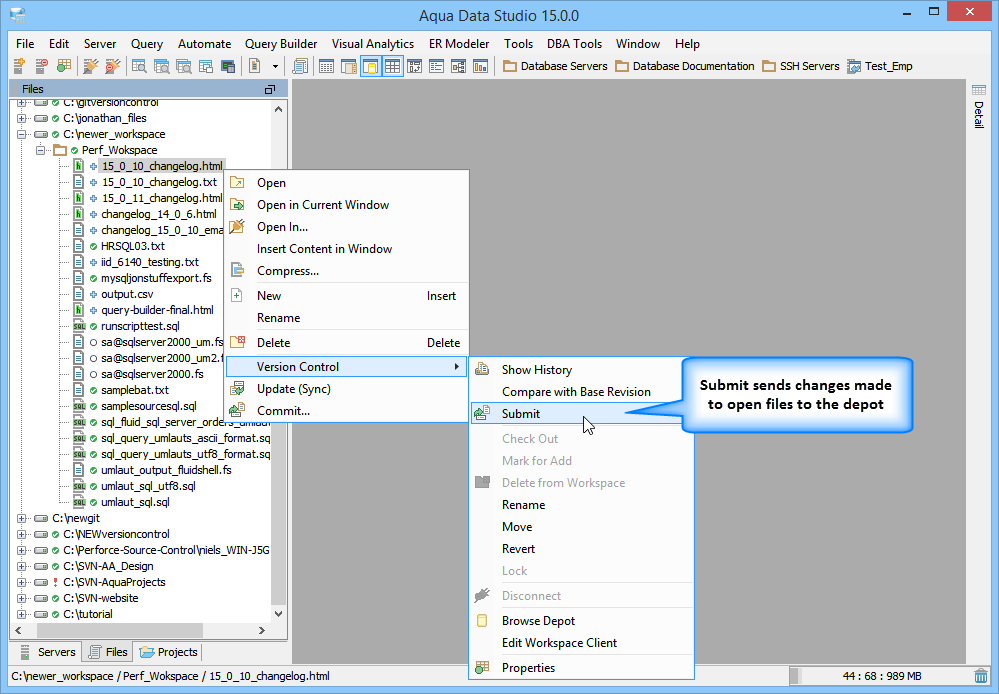Viewport: 999px width, 694px height.
Task: Open the SSH Servers bookmark folder
Action: pos(801,66)
